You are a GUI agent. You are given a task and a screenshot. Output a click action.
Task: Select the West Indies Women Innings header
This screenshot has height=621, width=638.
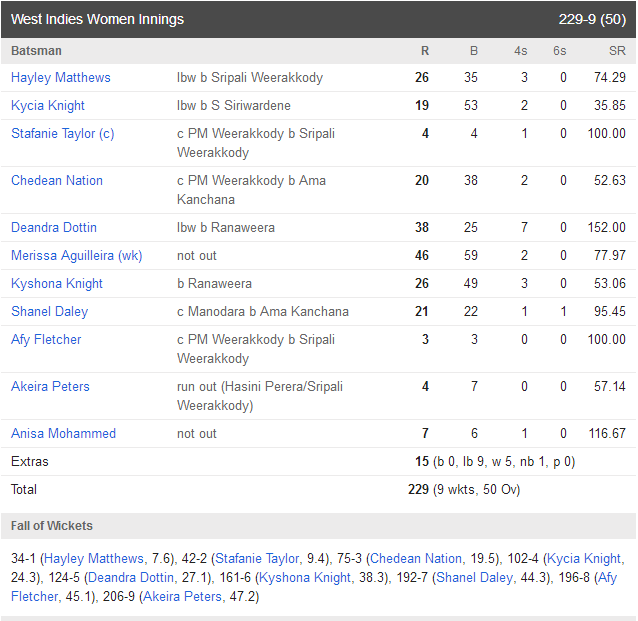319,19
